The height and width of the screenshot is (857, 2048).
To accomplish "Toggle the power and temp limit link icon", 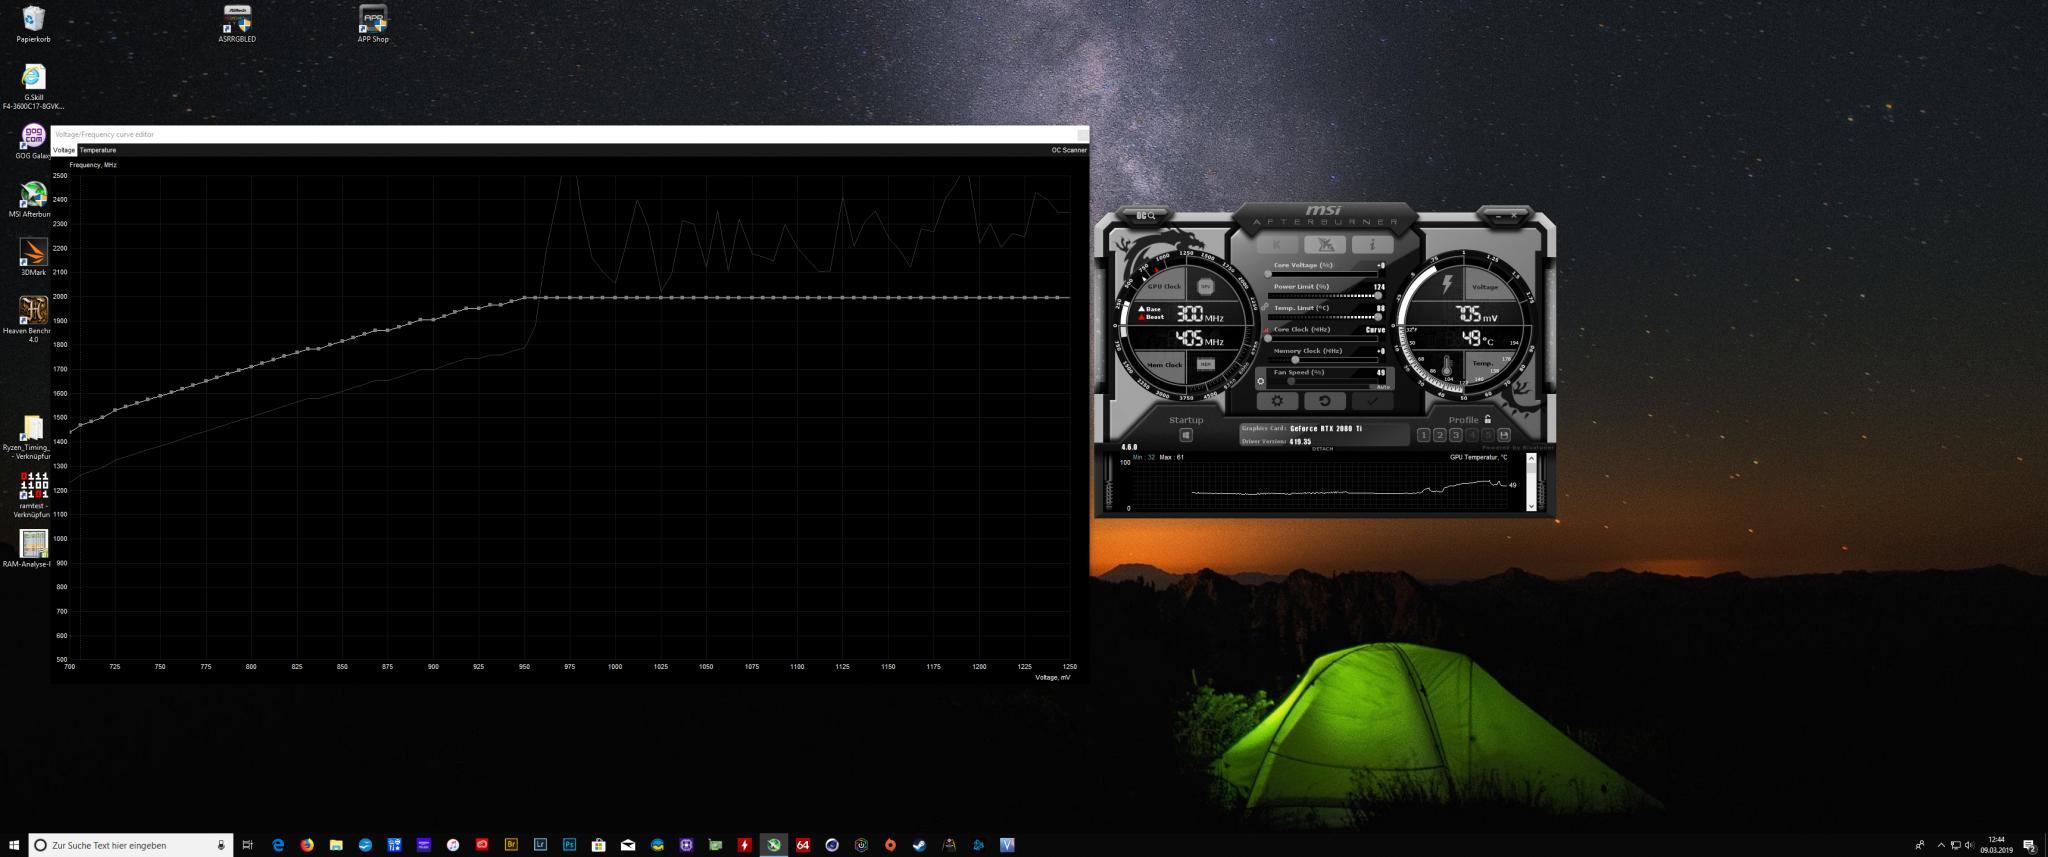I will pyautogui.click(x=1264, y=307).
